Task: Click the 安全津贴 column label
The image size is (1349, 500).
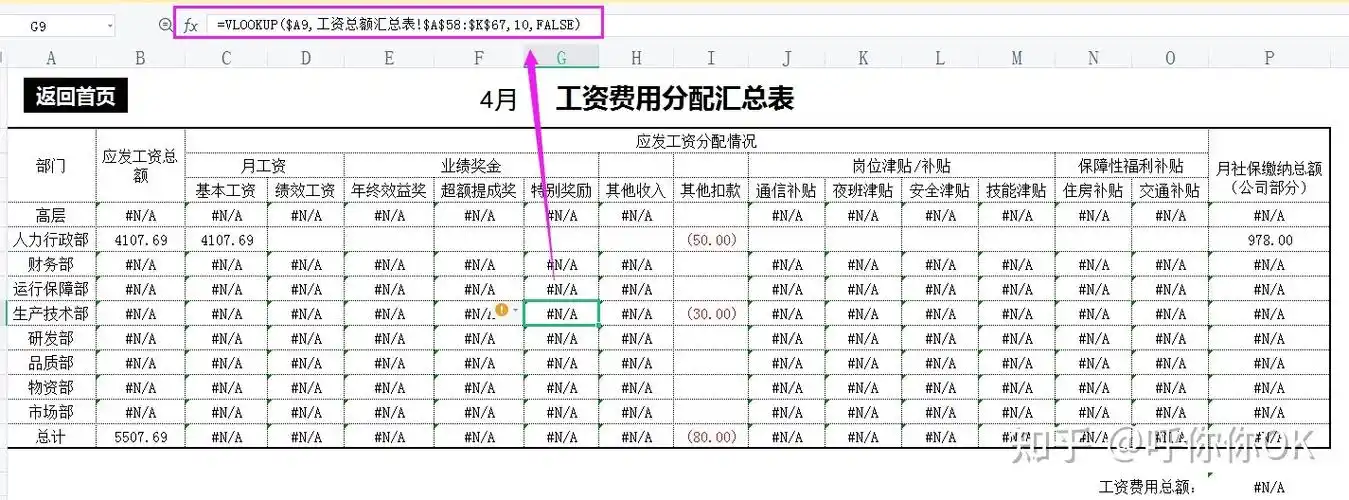Action: (940, 190)
